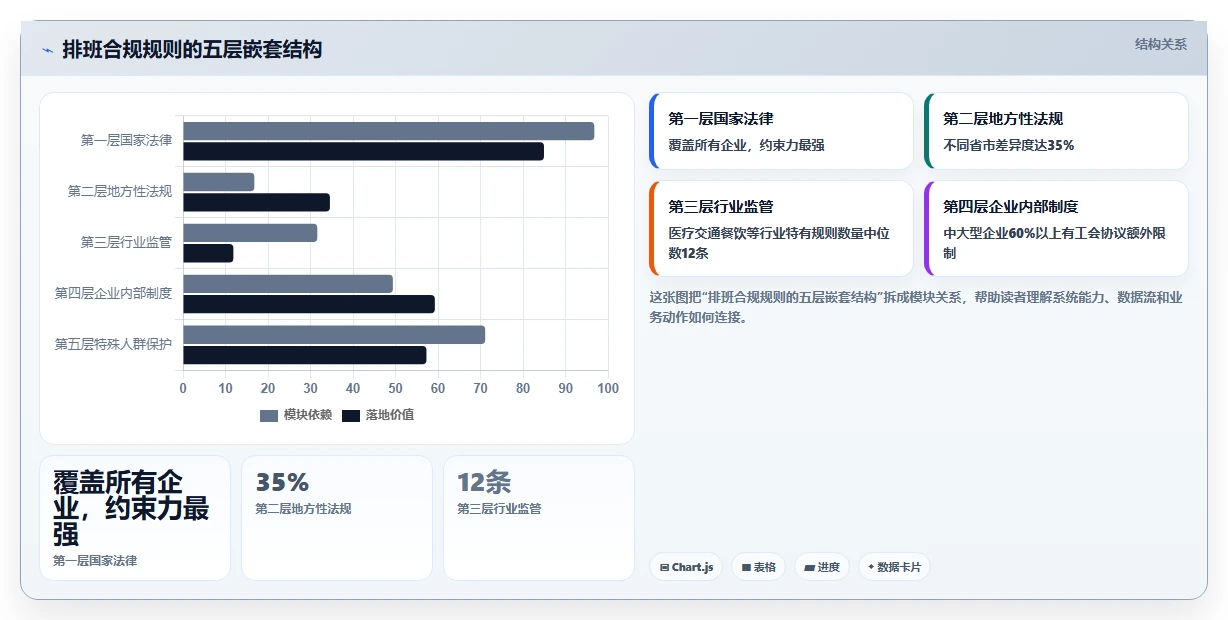Click the 结构关系 label in the header

1161,44
